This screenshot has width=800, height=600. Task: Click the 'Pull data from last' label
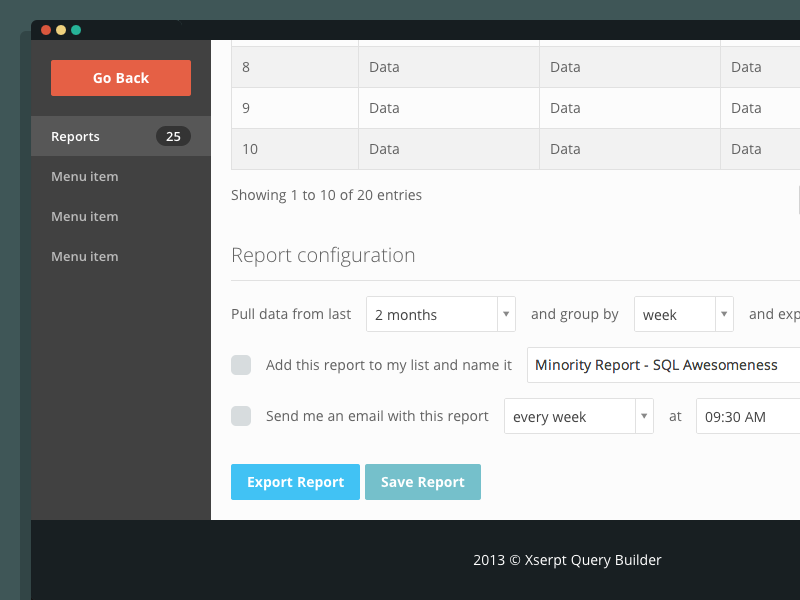(x=291, y=314)
